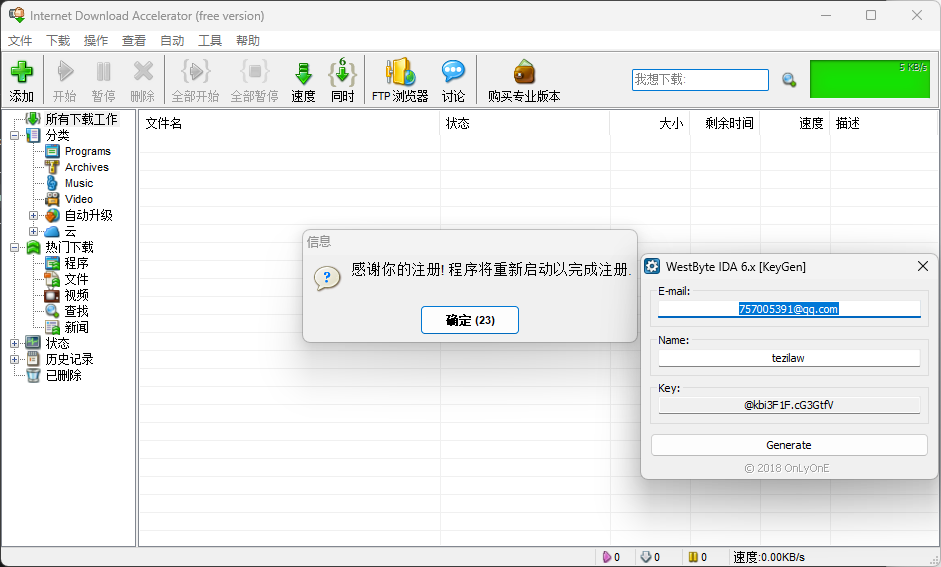Select the Music category in tree
941x567 pixels.
(79, 183)
